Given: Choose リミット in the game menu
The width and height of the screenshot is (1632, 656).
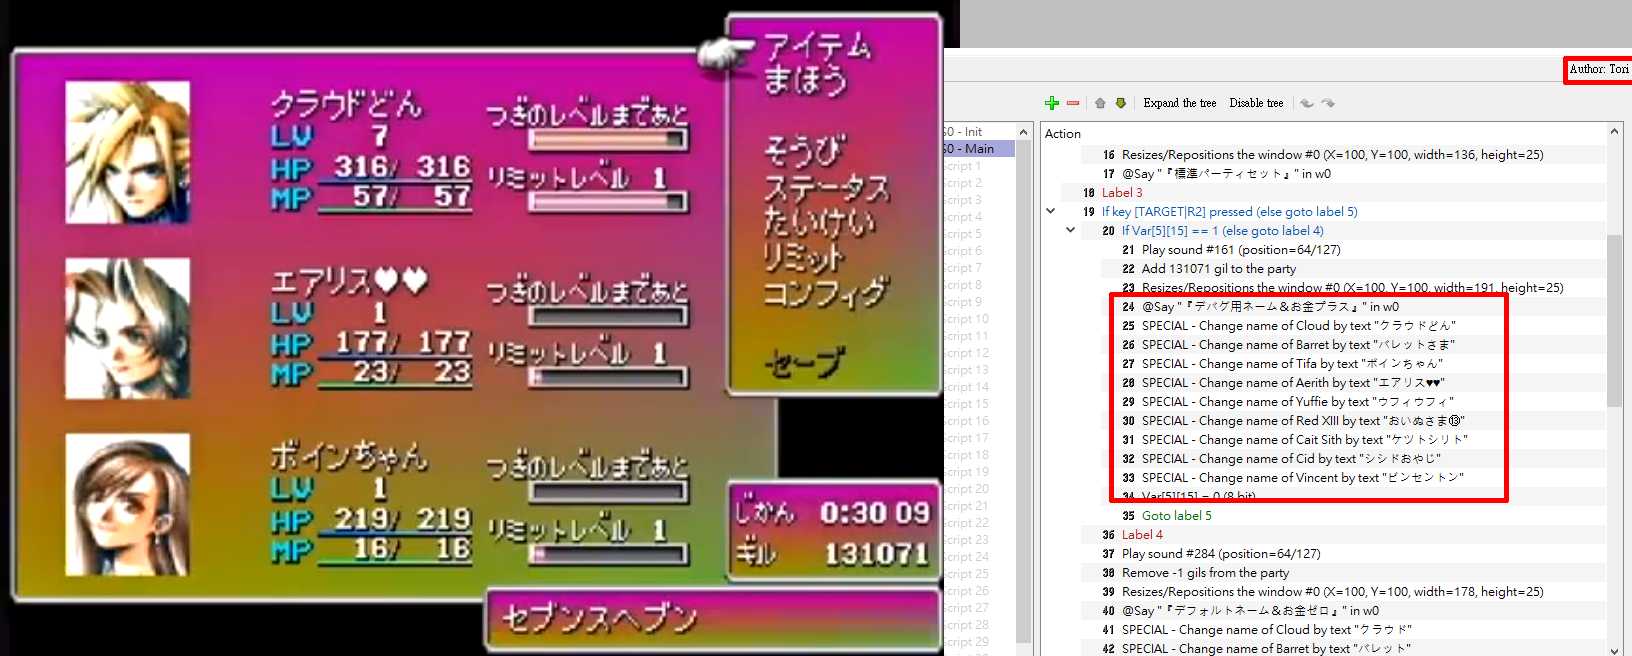Looking at the screenshot, I should (804, 257).
